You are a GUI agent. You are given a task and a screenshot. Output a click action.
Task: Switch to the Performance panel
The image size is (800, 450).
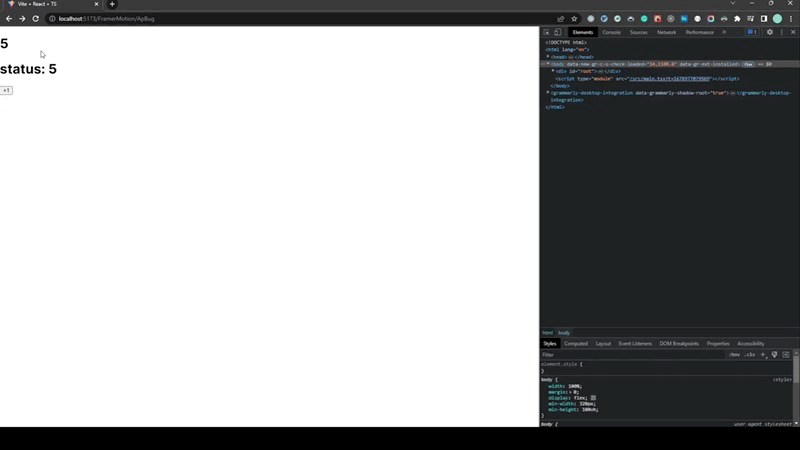tap(699, 32)
